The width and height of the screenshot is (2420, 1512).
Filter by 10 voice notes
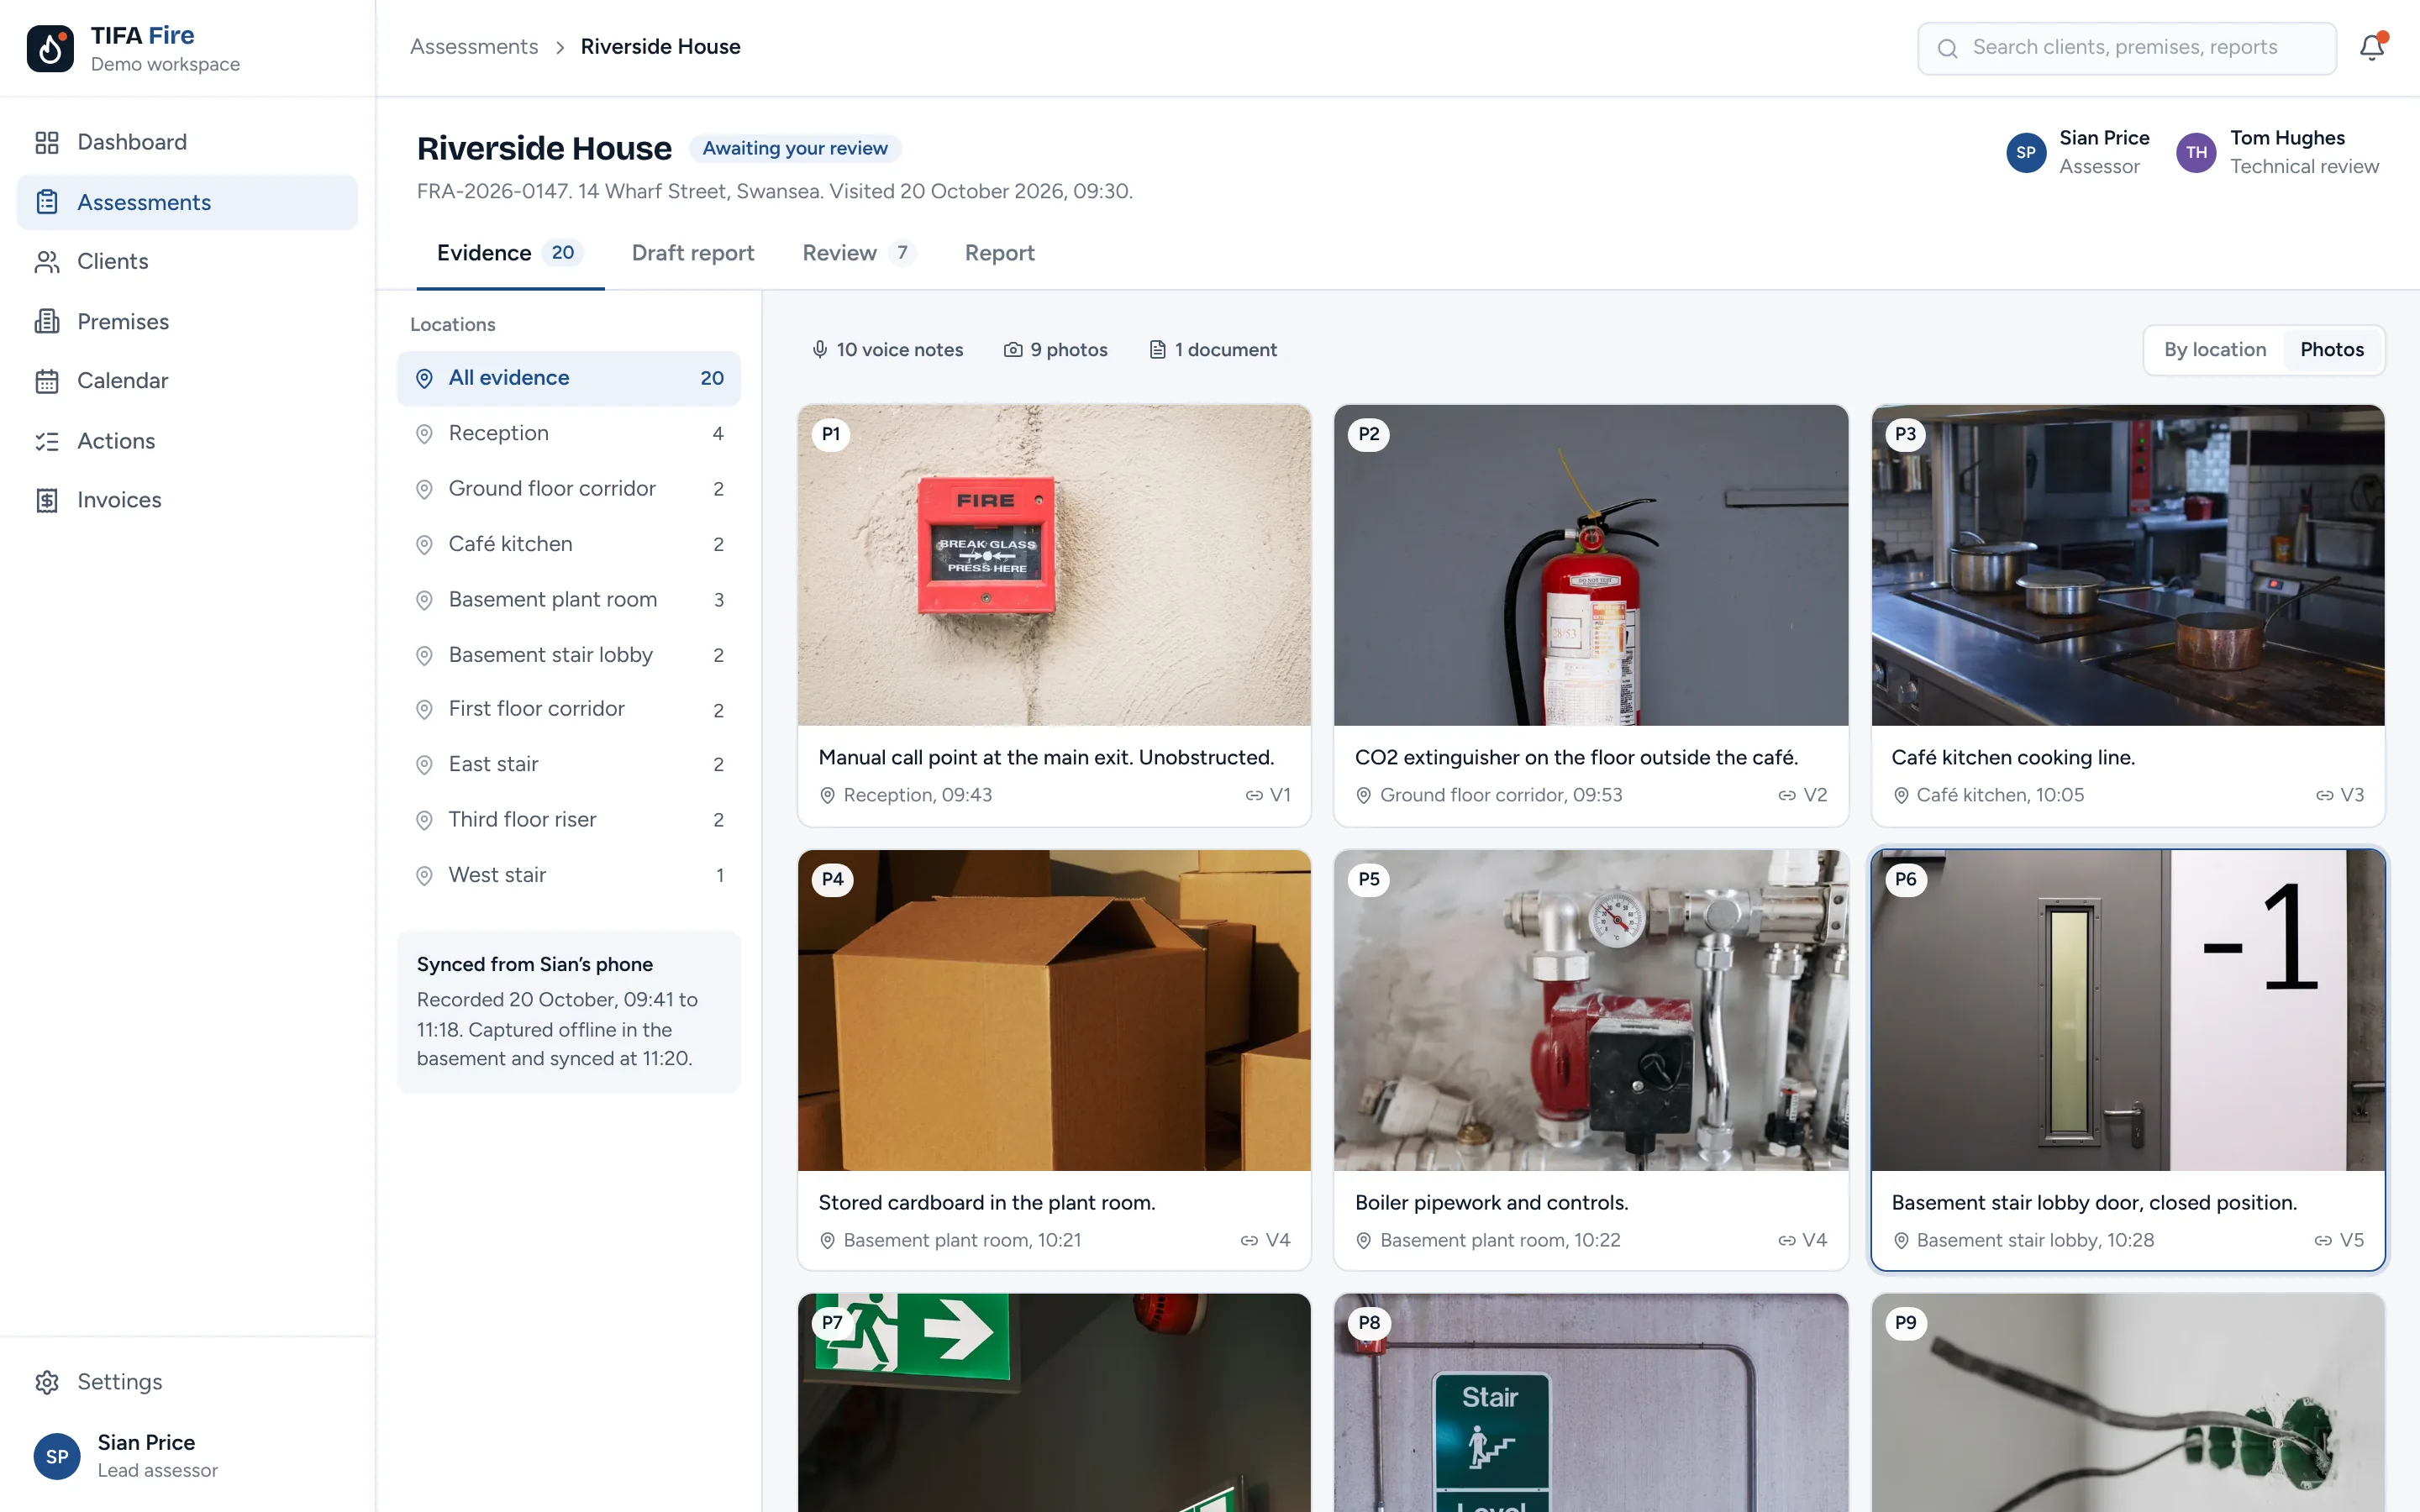[x=887, y=349]
